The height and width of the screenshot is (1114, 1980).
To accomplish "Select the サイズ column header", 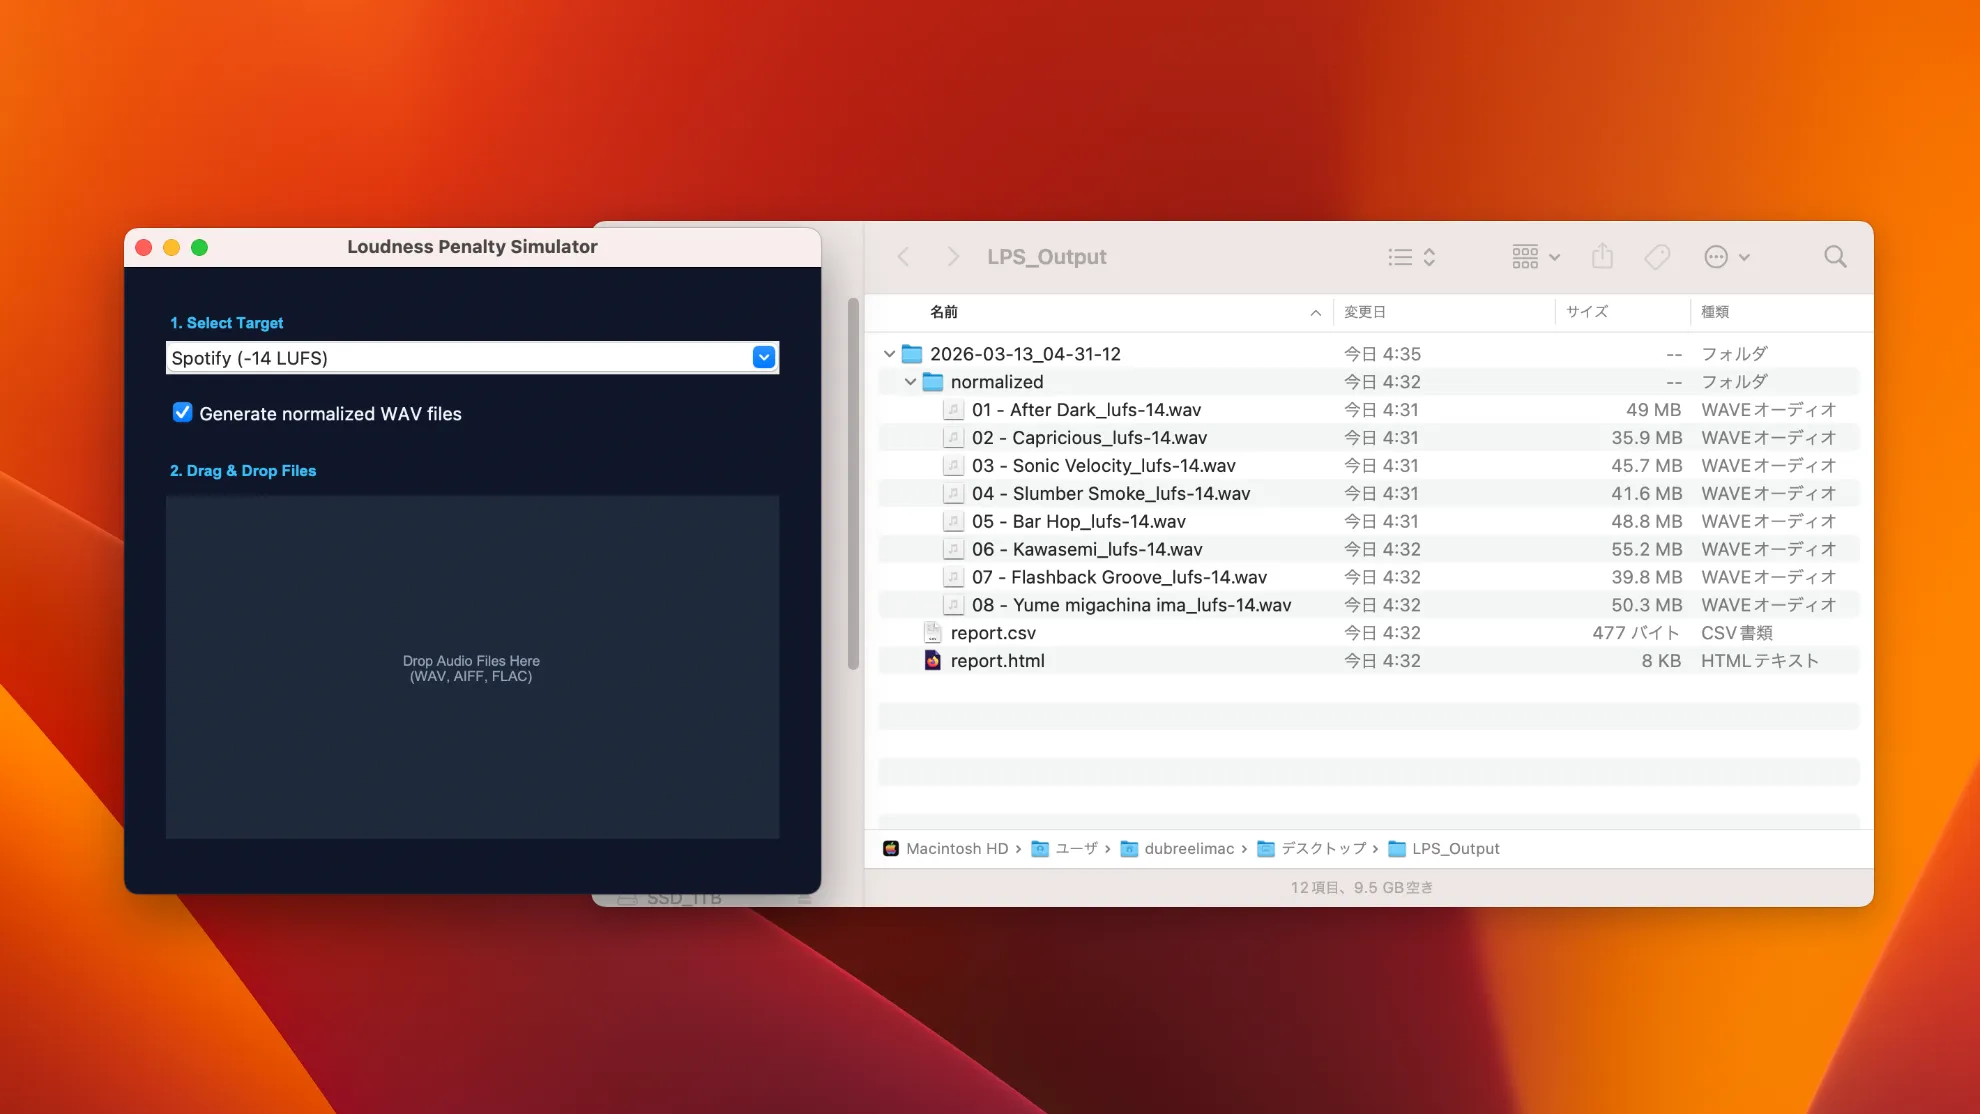I will click(1587, 311).
